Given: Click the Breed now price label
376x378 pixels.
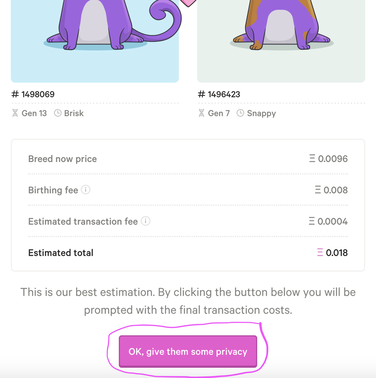Looking at the screenshot, I should (62, 159).
